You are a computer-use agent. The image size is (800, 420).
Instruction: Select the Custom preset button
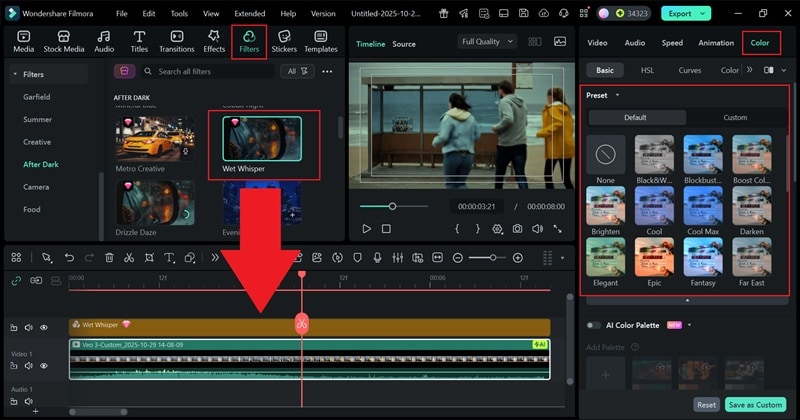pos(735,117)
